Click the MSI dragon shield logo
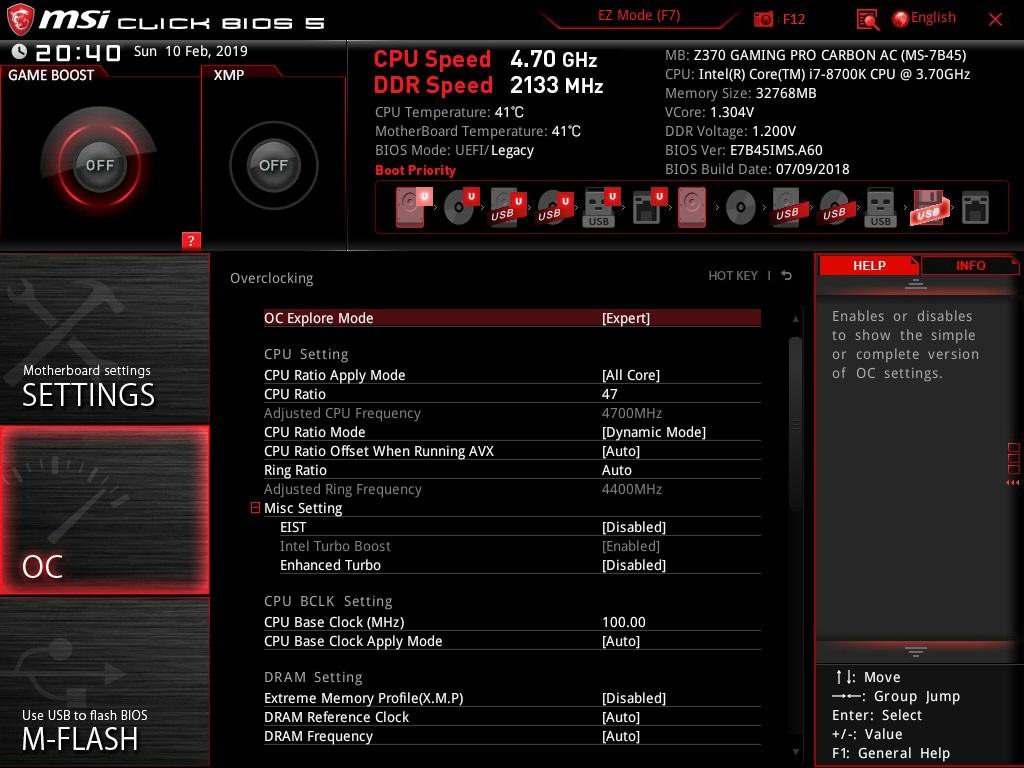The width and height of the screenshot is (1024, 768). (x=20, y=20)
